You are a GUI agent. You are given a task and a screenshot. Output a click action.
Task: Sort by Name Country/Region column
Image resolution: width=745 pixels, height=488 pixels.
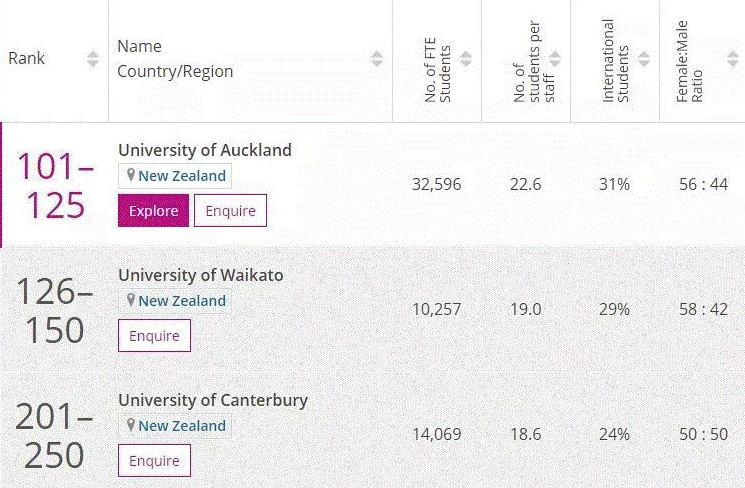coord(377,59)
